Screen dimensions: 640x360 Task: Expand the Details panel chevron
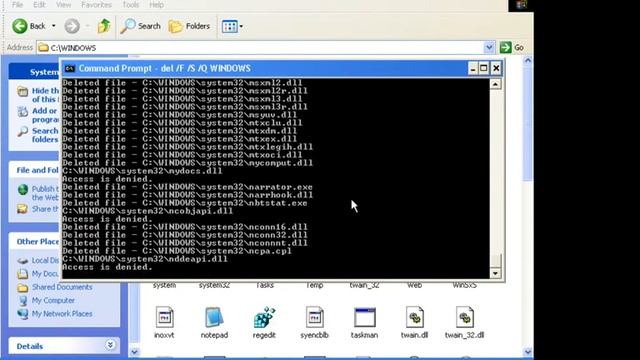point(110,345)
